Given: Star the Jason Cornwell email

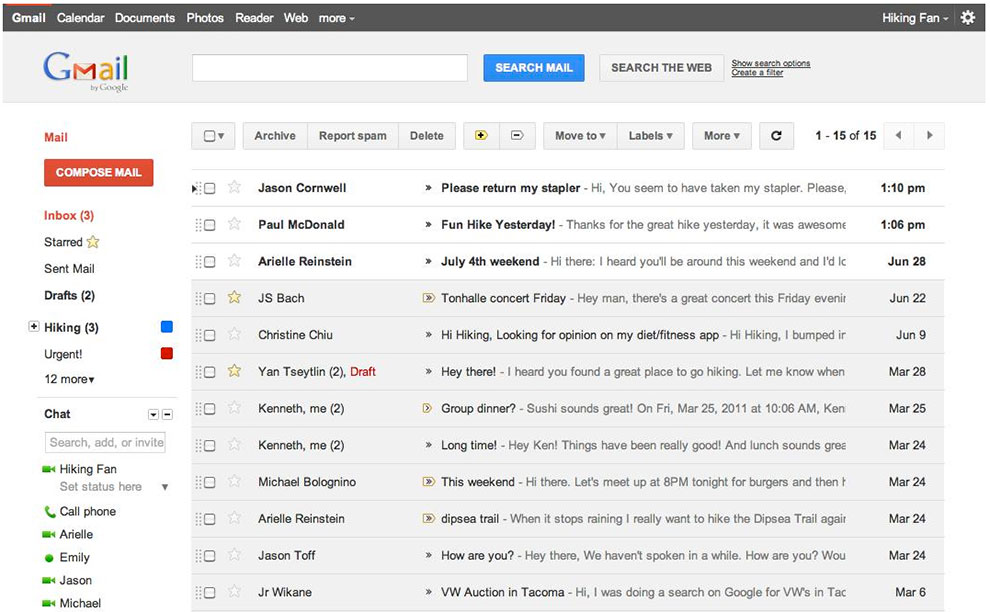Looking at the screenshot, I should tap(234, 187).
